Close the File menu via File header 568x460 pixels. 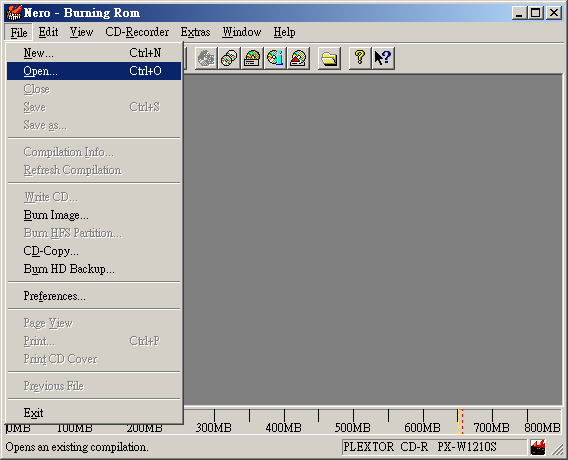[x=19, y=32]
